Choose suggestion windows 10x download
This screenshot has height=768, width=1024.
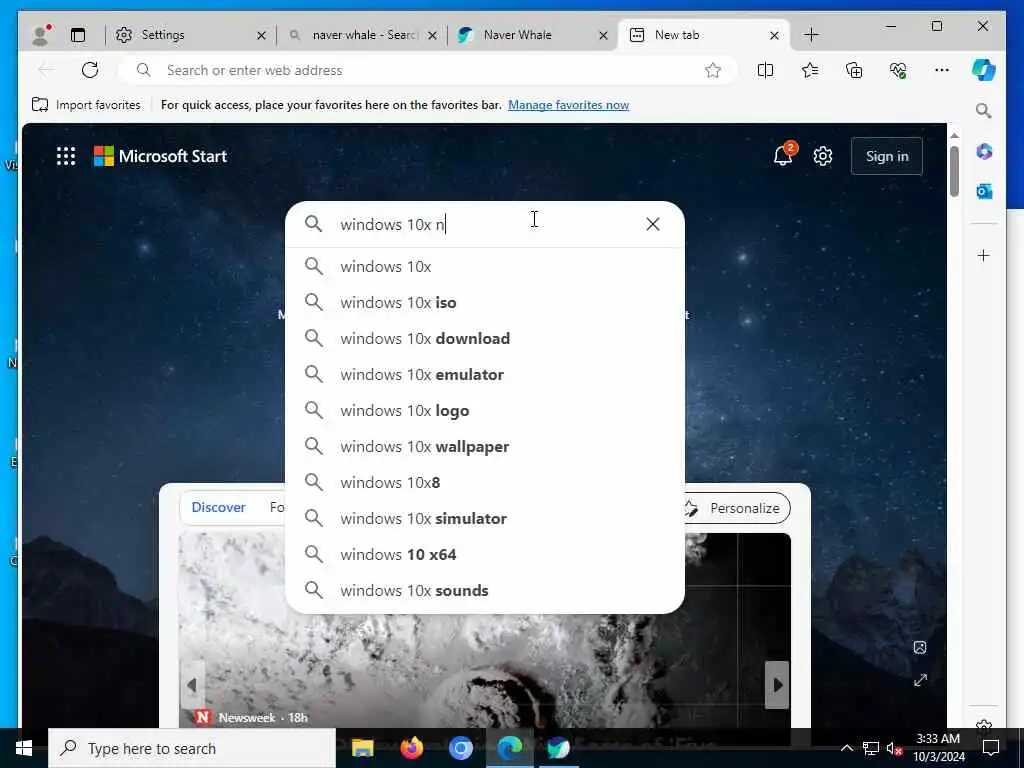pyautogui.click(x=485, y=338)
